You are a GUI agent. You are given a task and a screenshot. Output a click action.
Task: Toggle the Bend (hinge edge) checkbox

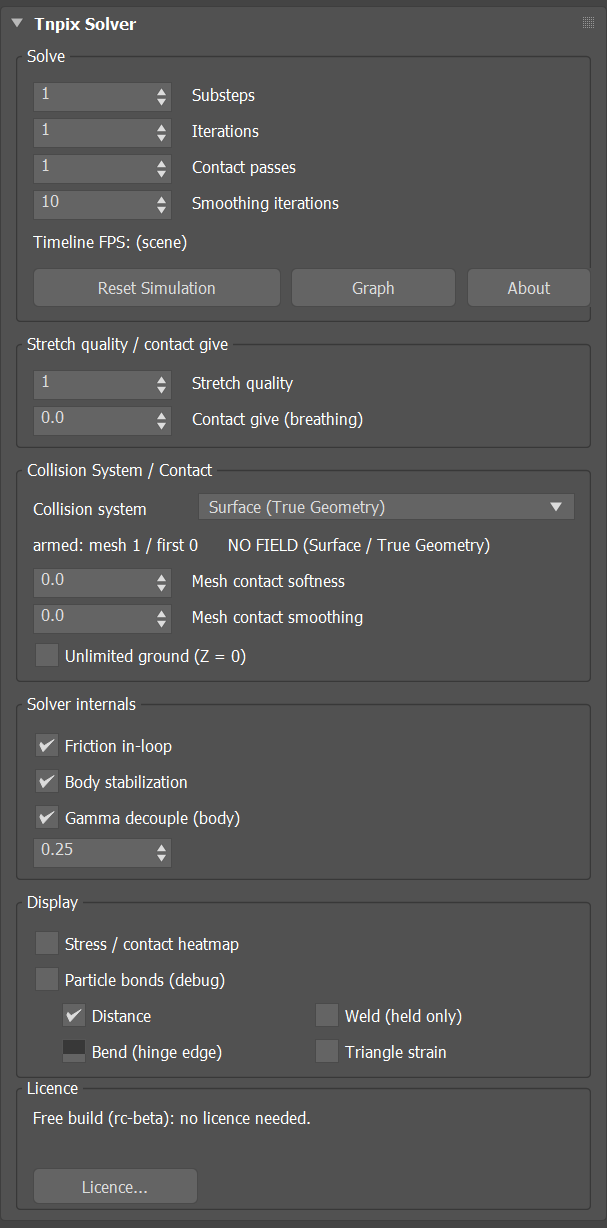[x=74, y=1052]
